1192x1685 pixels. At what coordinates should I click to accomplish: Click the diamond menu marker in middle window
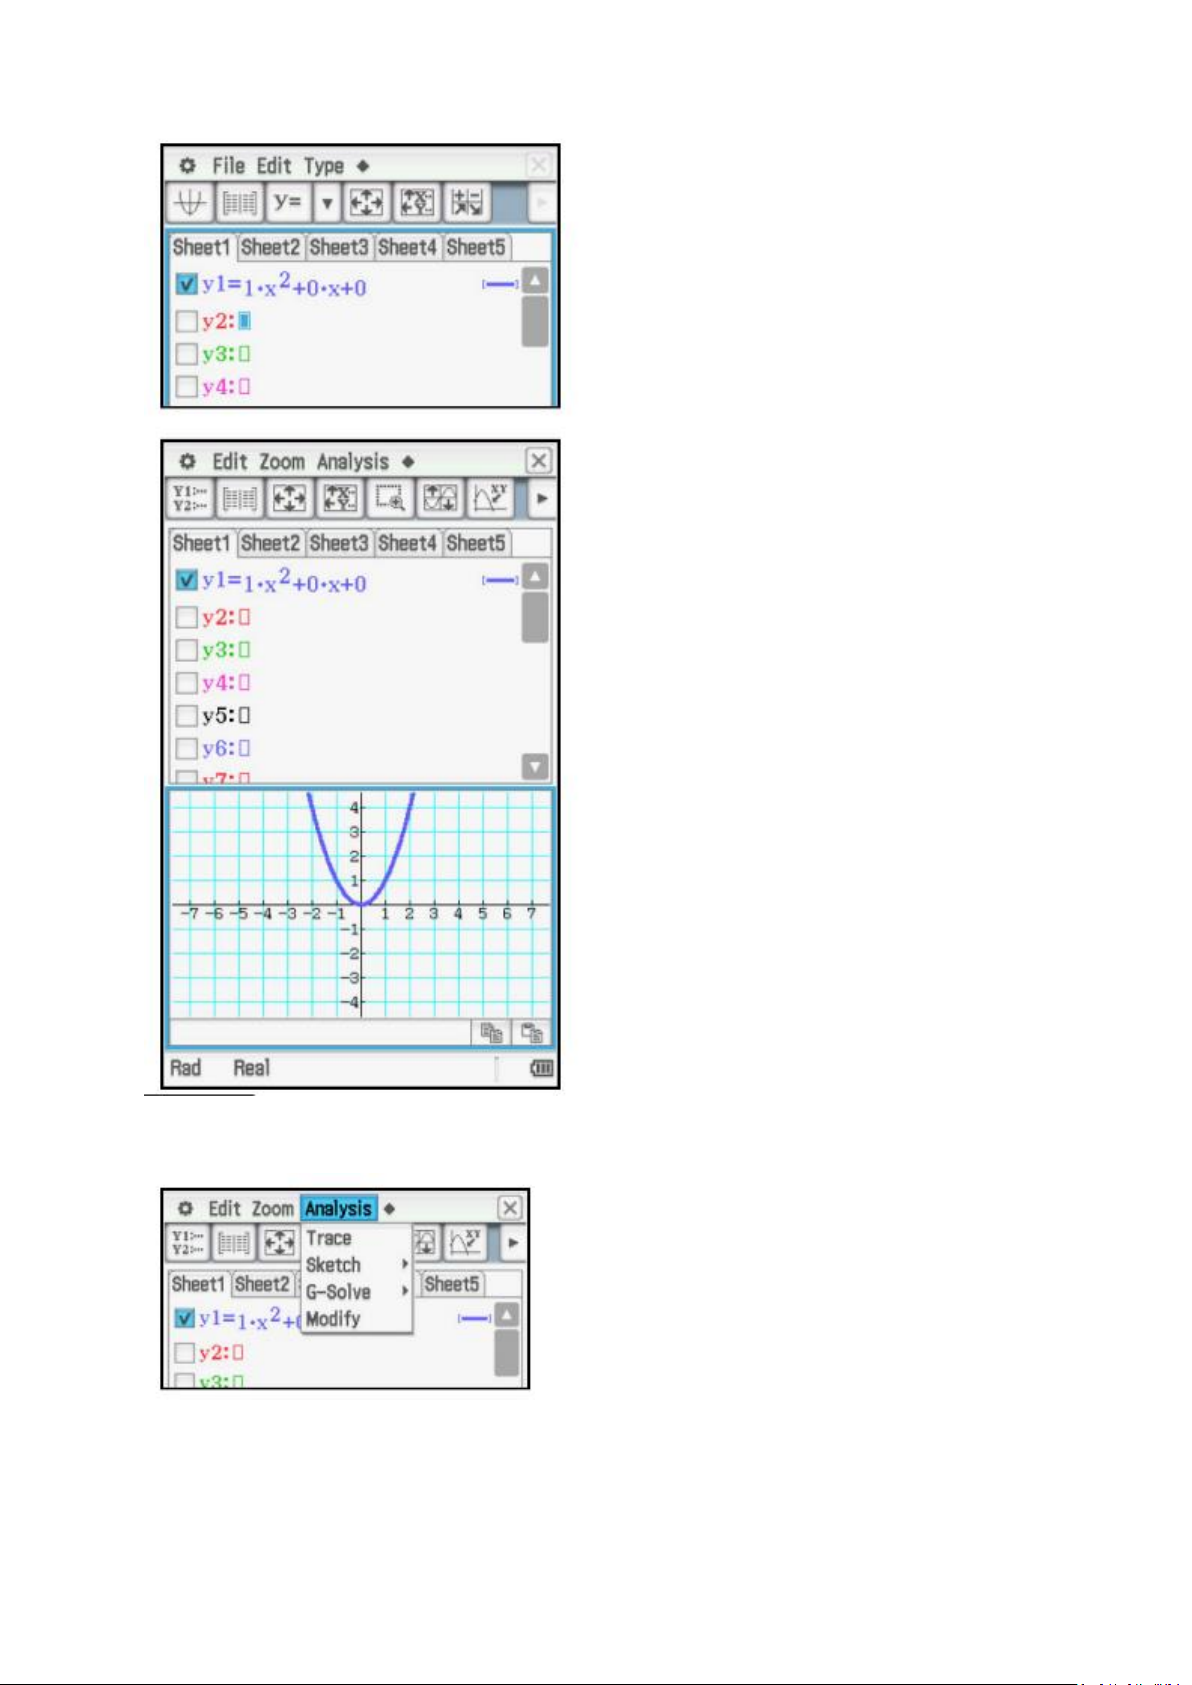pos(408,462)
